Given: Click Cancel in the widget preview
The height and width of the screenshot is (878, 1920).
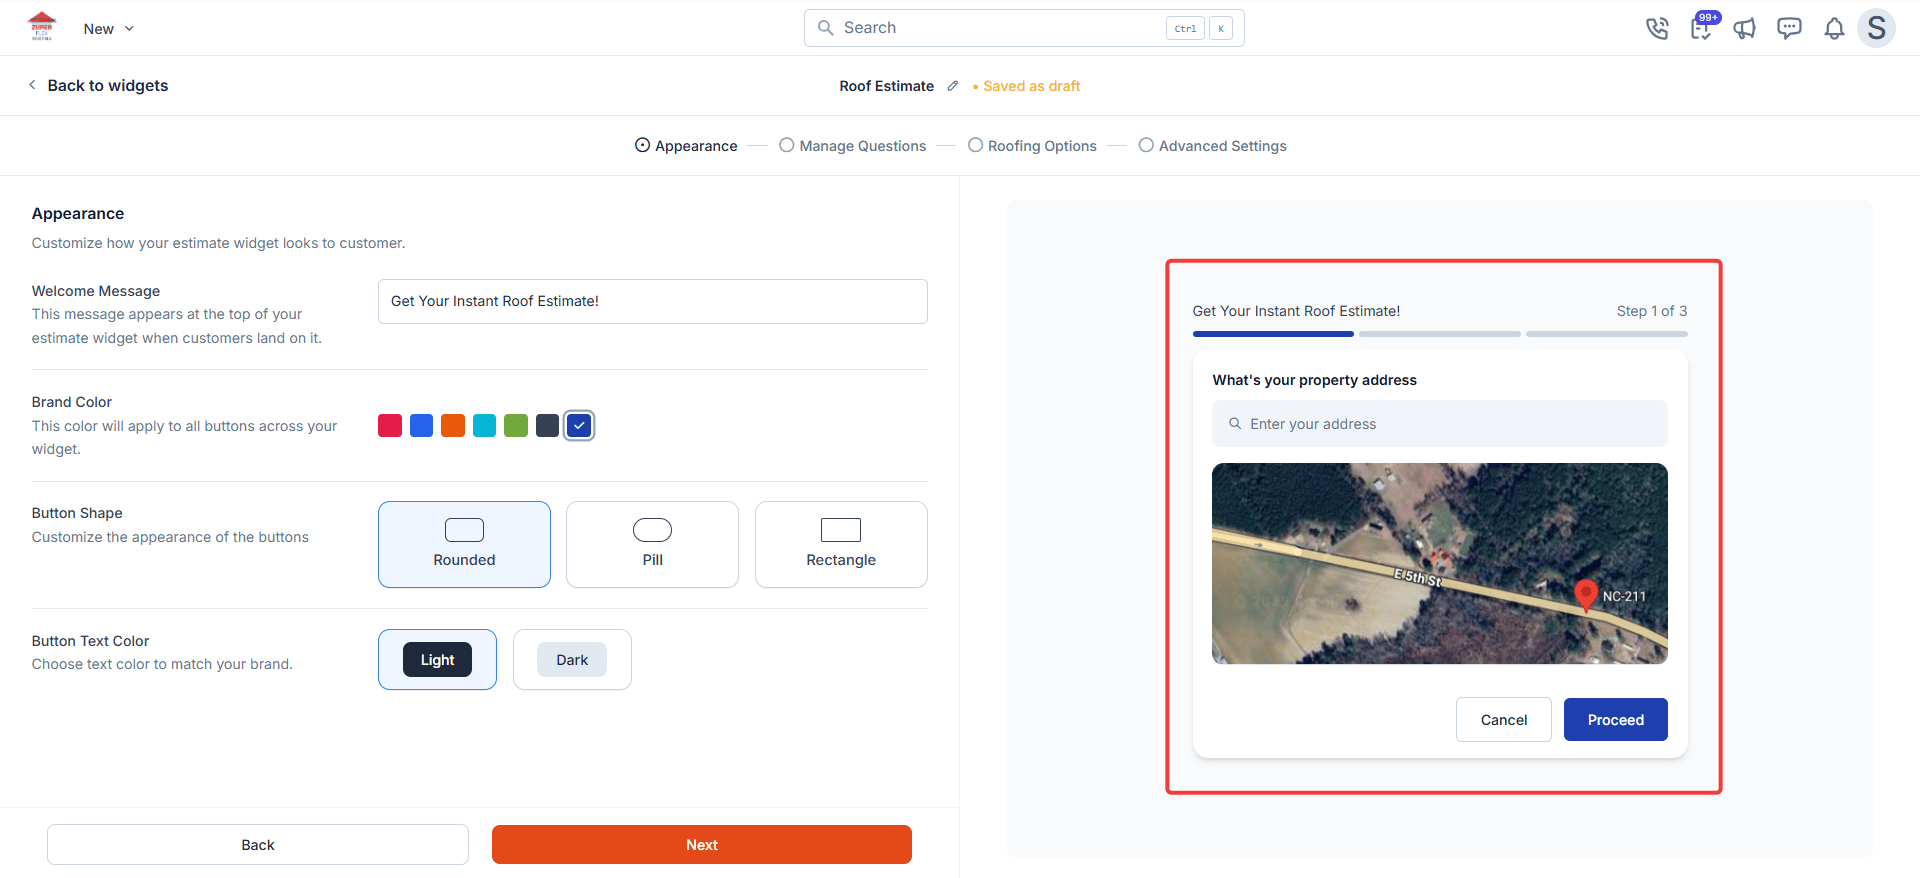Looking at the screenshot, I should 1504,720.
